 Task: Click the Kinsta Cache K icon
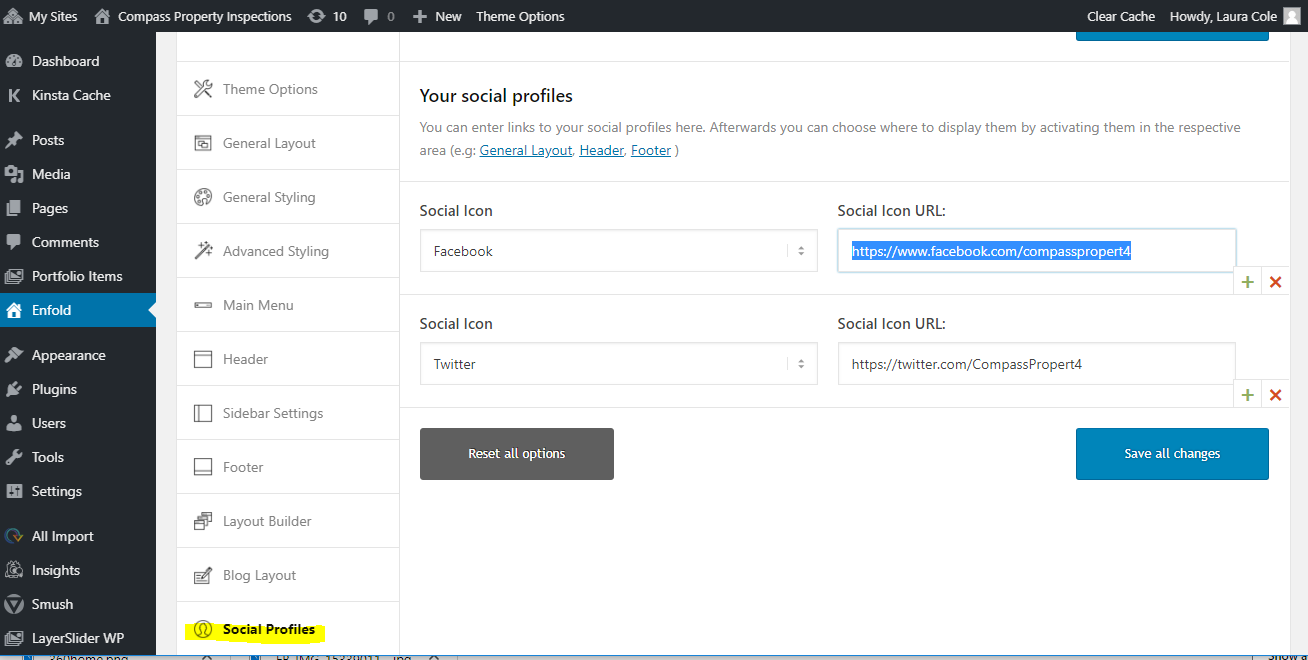[14, 95]
